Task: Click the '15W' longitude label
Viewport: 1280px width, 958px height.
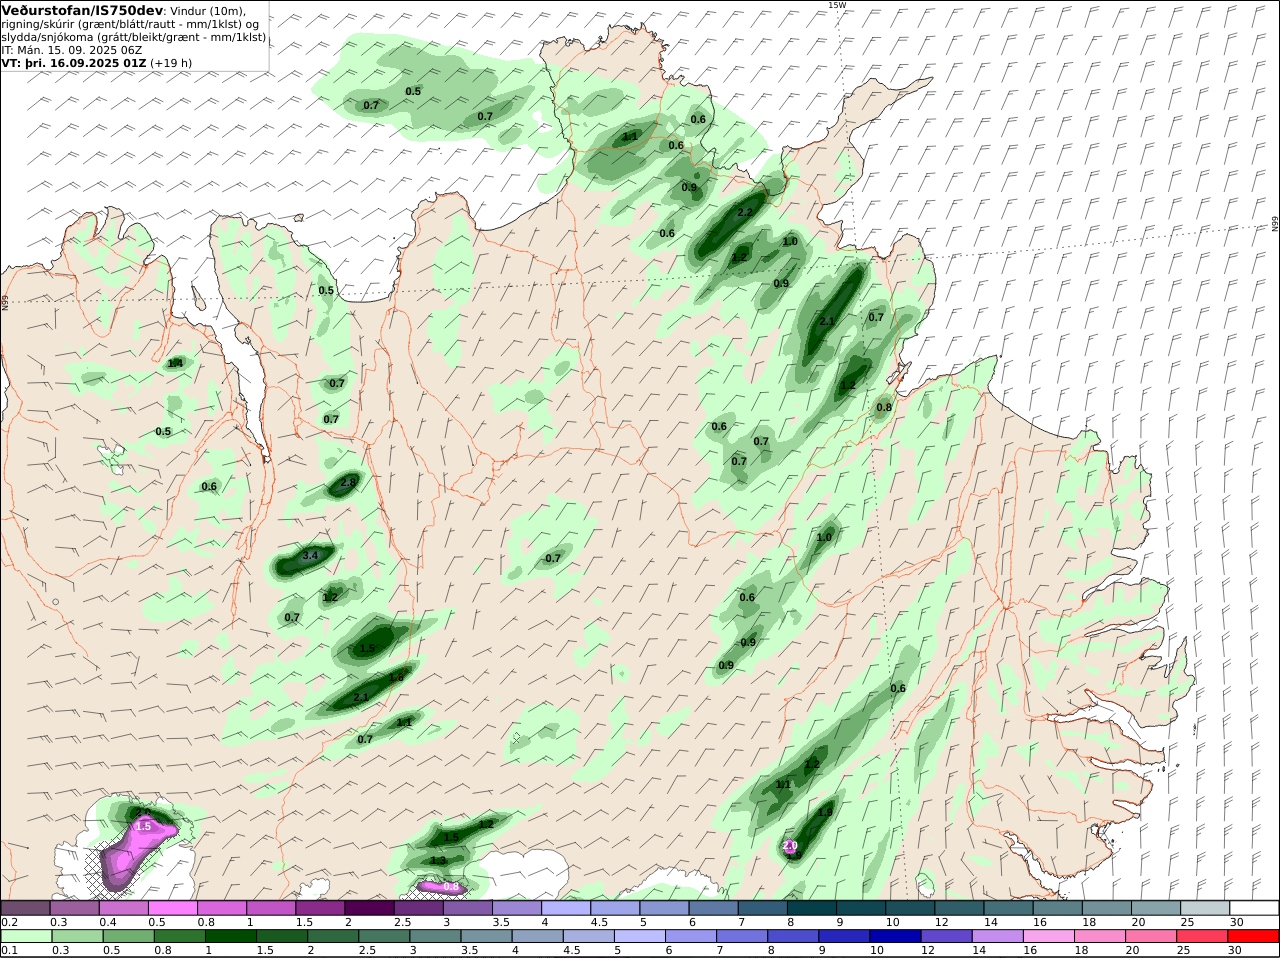Action: (837, 5)
